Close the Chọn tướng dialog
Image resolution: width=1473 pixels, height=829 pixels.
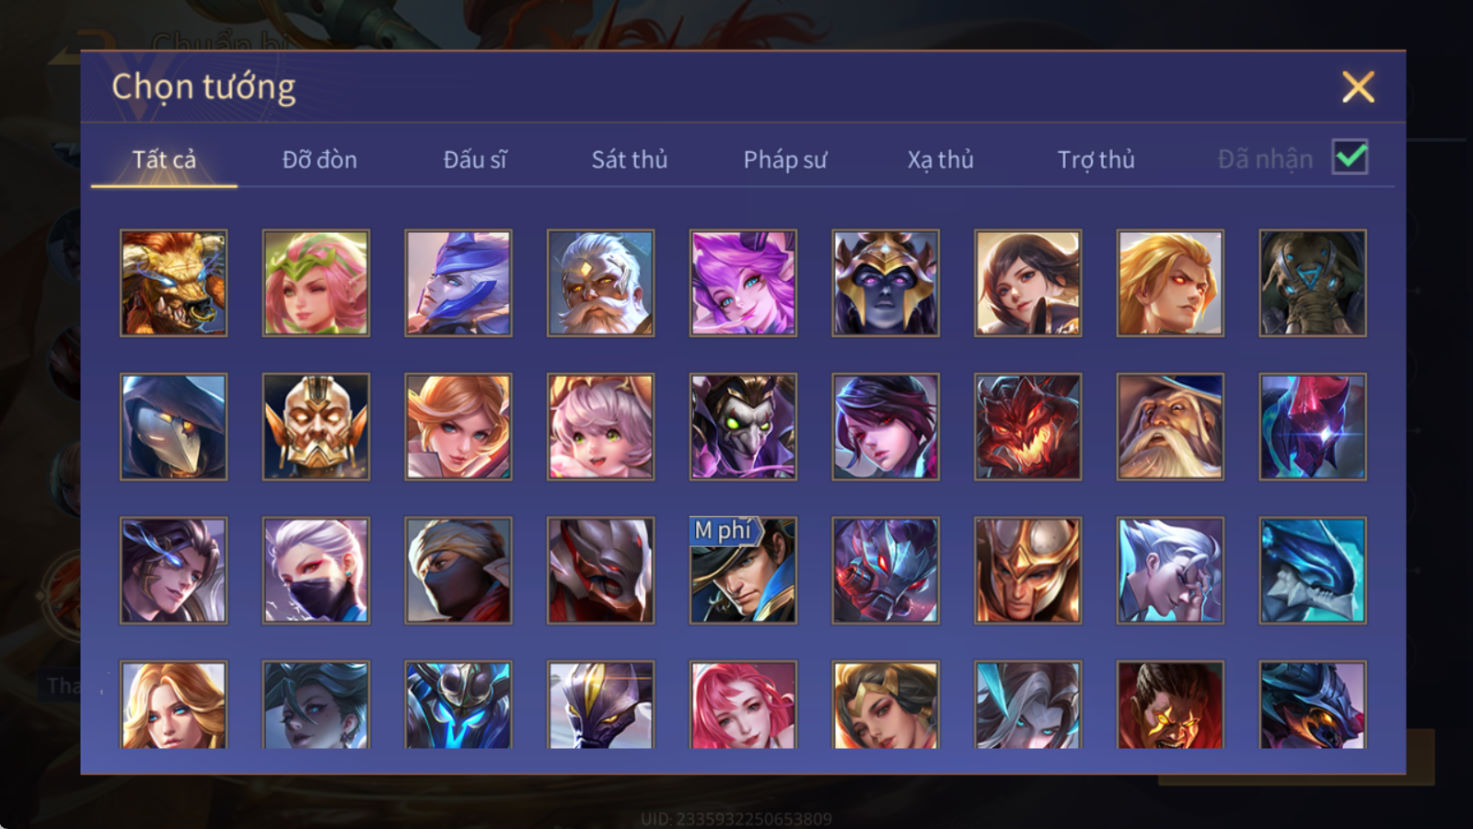tap(1358, 87)
